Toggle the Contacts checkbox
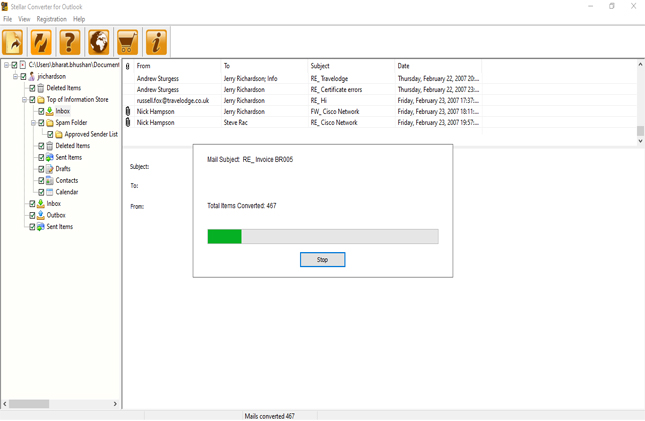 point(42,180)
